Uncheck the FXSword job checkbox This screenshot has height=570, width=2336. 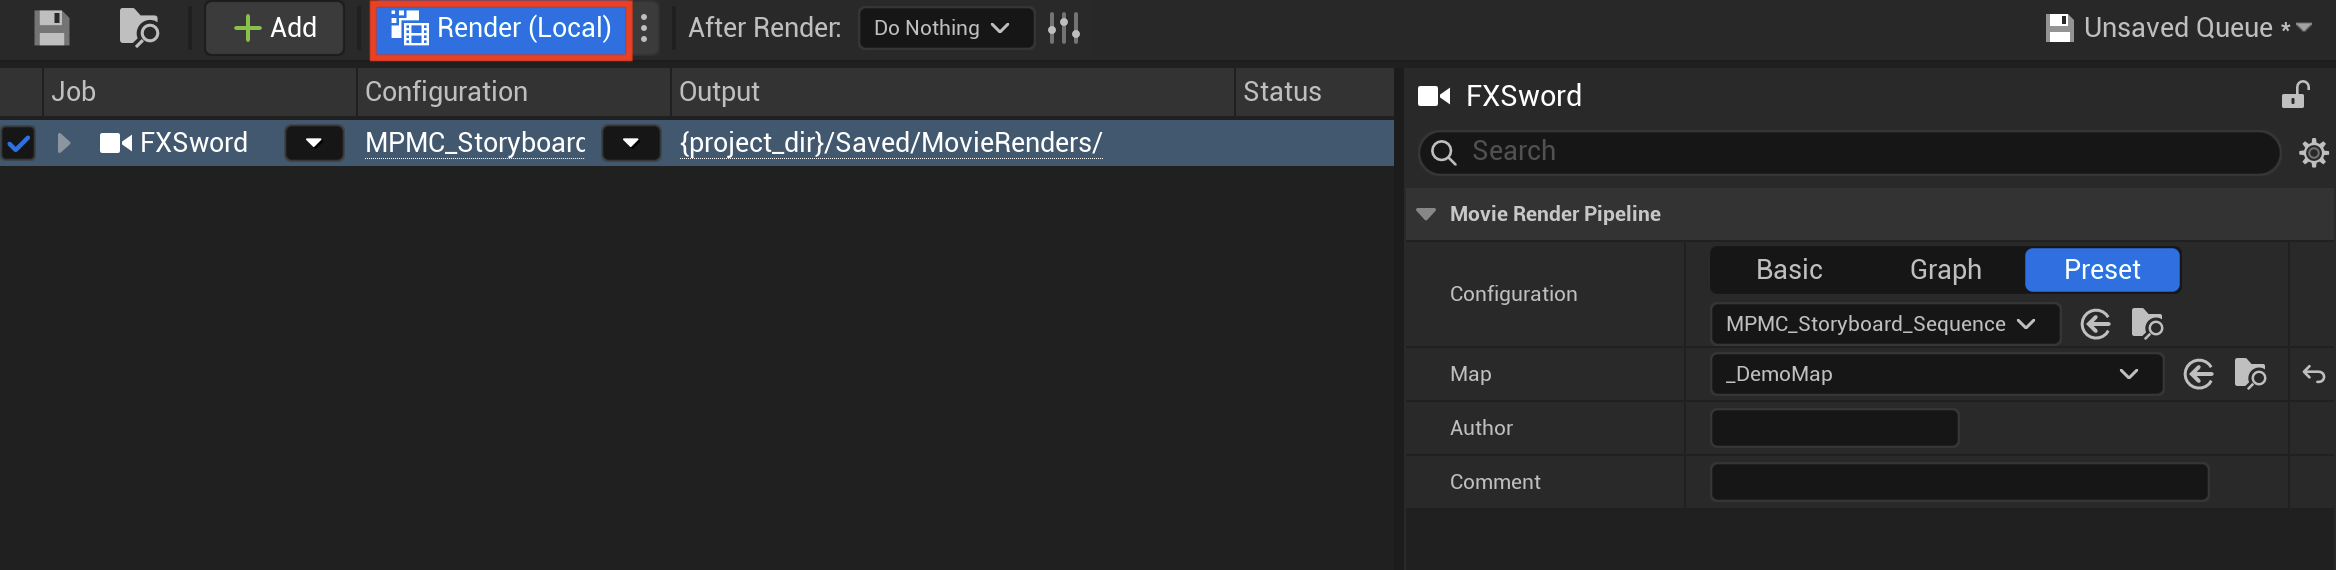[19, 143]
